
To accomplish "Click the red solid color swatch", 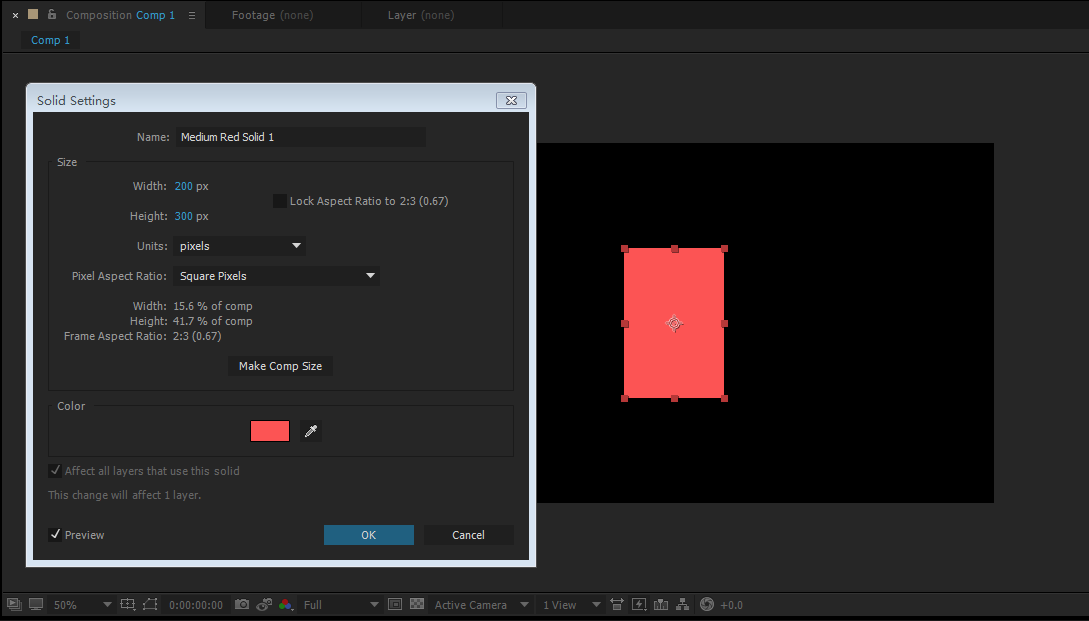I will click(270, 431).
